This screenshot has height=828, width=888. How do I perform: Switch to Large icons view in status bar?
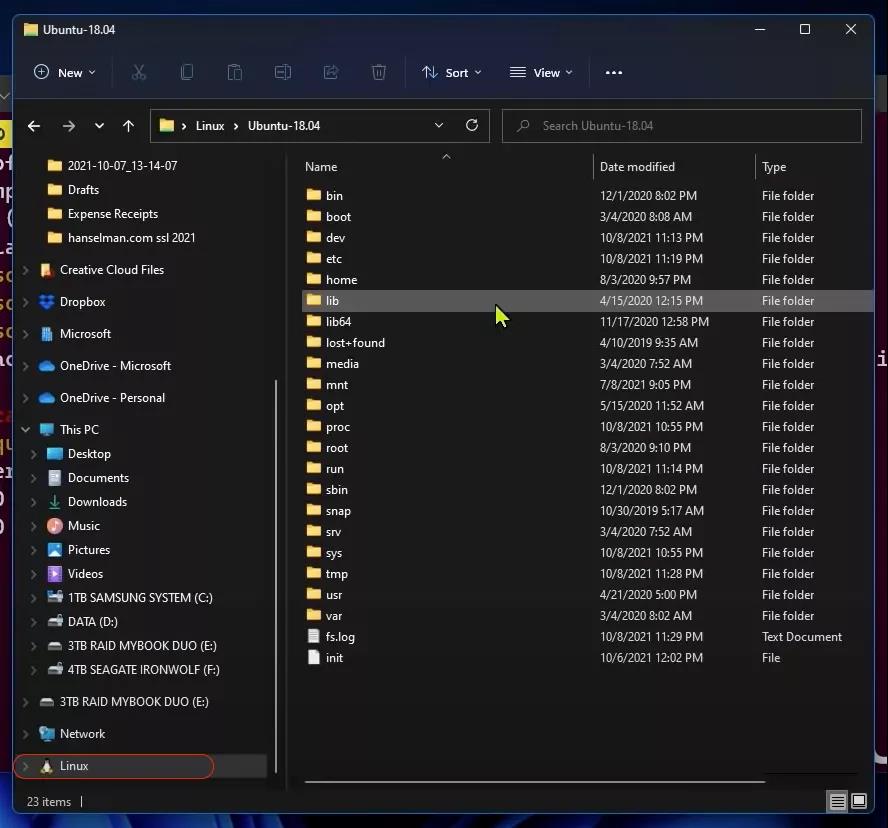point(859,801)
